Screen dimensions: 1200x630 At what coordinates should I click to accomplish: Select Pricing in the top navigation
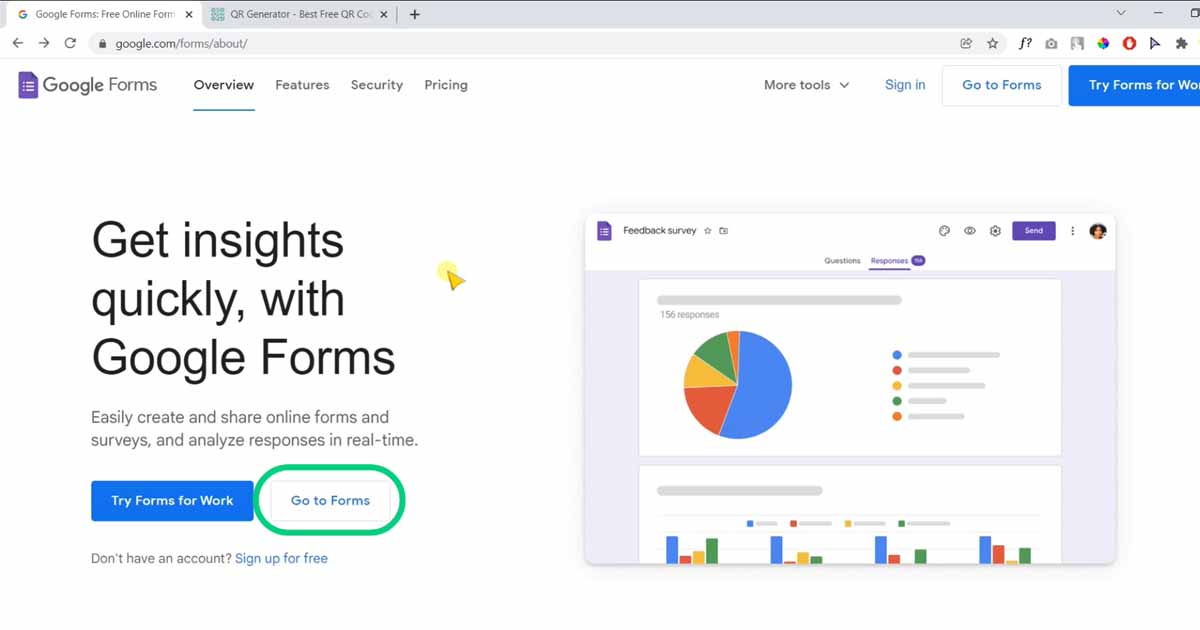[446, 85]
